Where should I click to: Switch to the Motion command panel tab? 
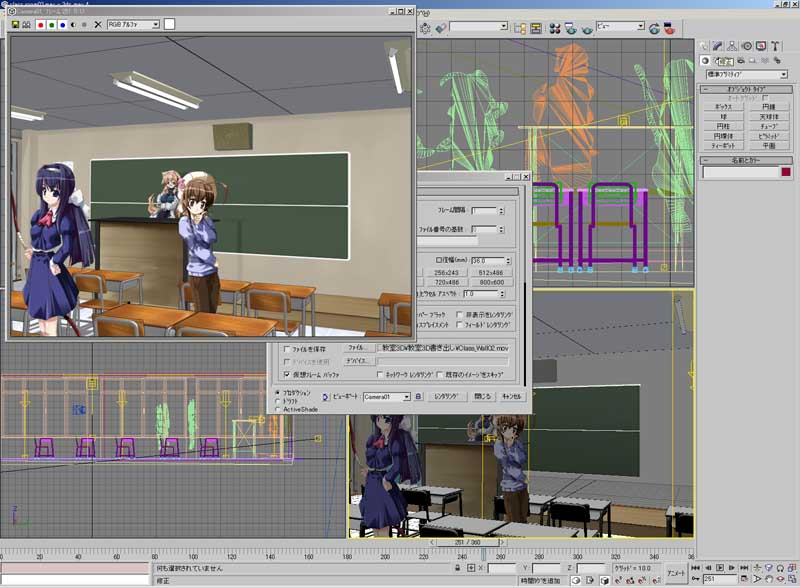click(x=747, y=46)
